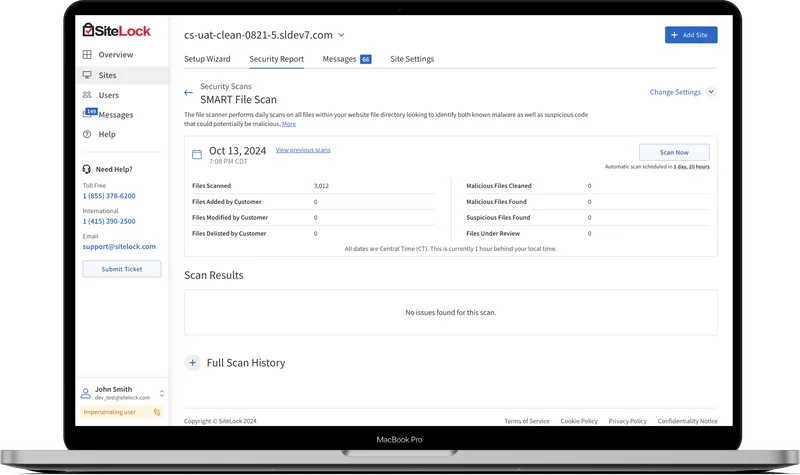Open Users in the sidebar
800x475 pixels.
click(x=109, y=95)
